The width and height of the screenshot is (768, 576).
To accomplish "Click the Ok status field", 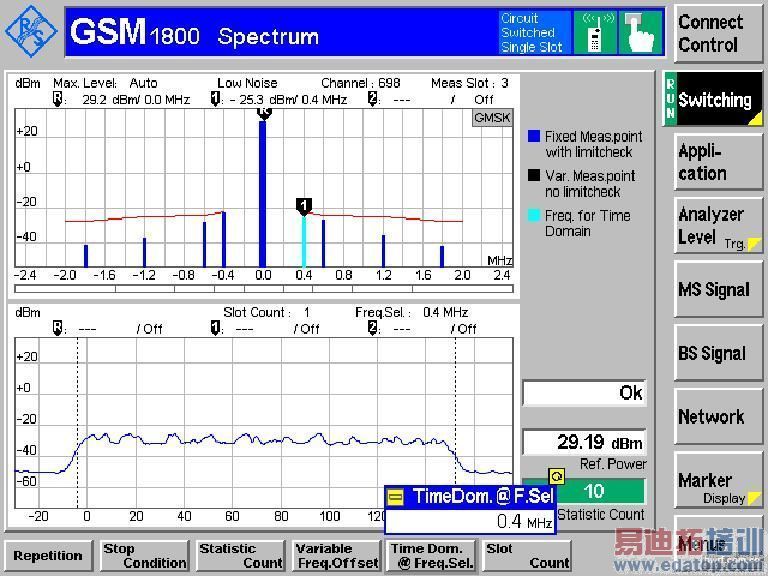I will point(584,393).
